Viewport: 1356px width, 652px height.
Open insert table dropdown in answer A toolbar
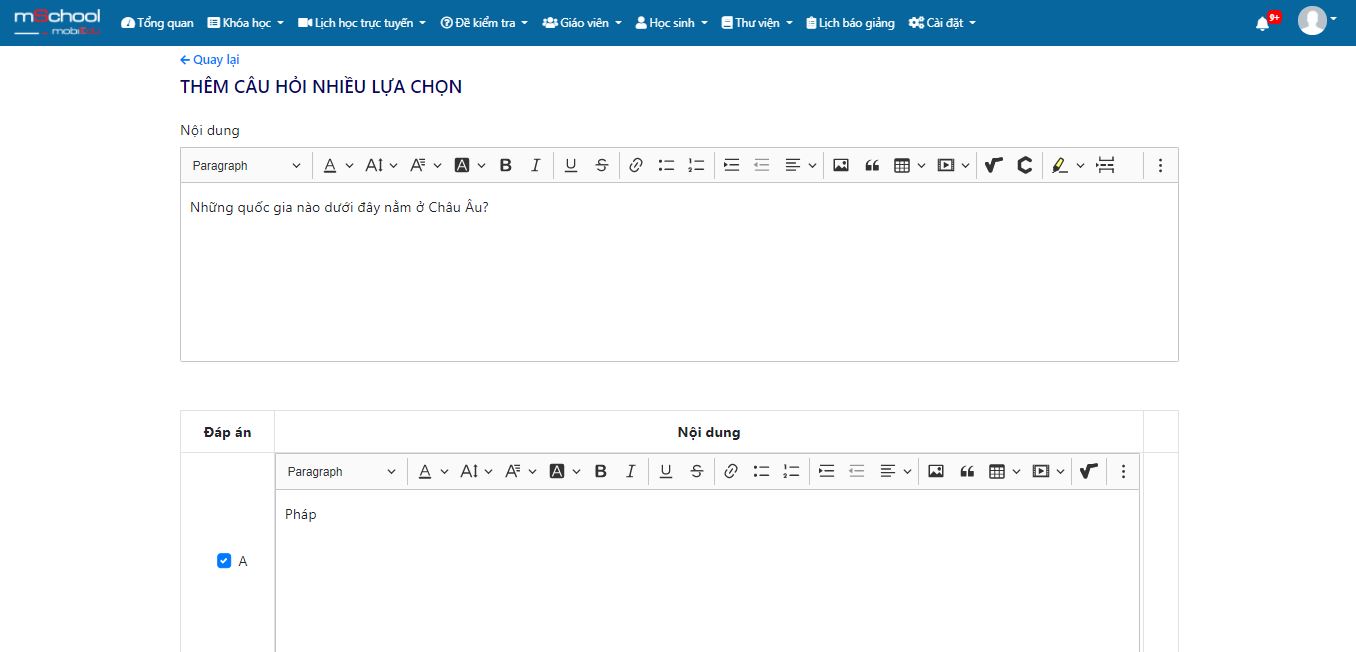point(1004,472)
